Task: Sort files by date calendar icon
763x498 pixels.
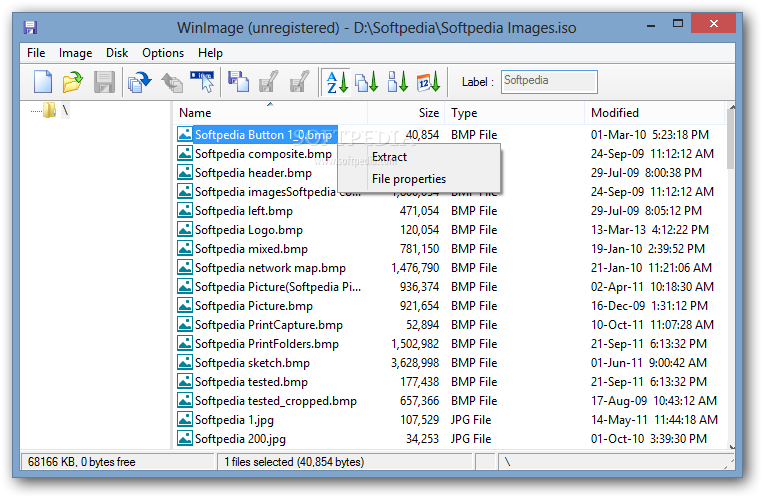Action: [428, 81]
